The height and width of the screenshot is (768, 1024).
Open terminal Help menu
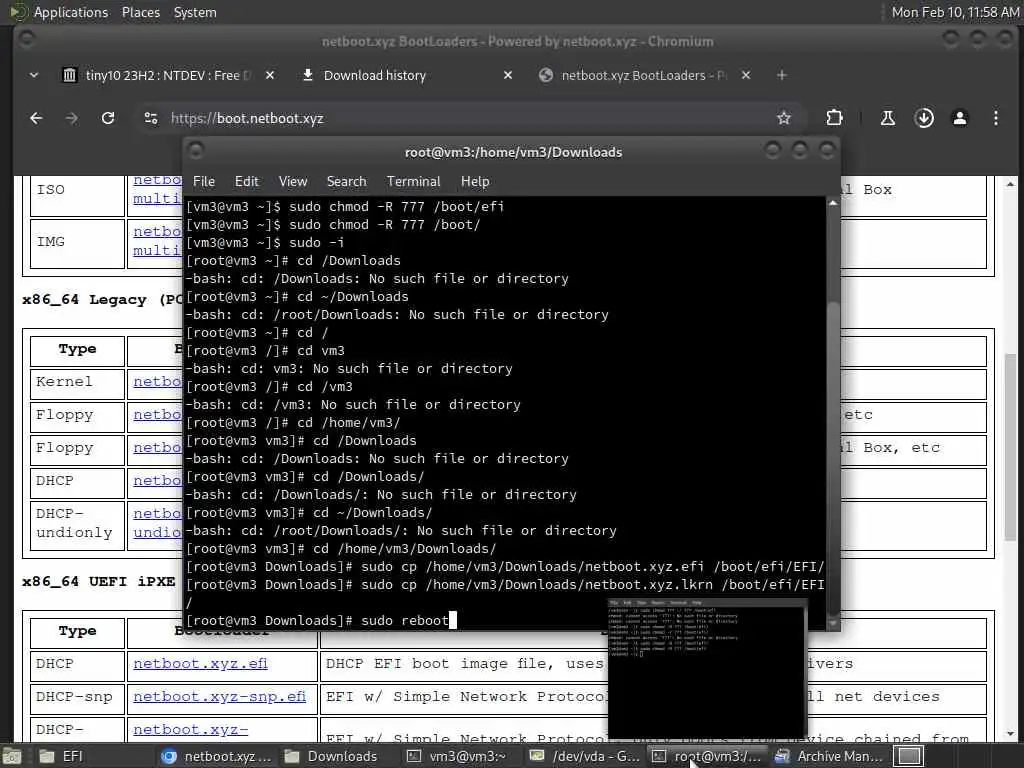click(x=475, y=181)
